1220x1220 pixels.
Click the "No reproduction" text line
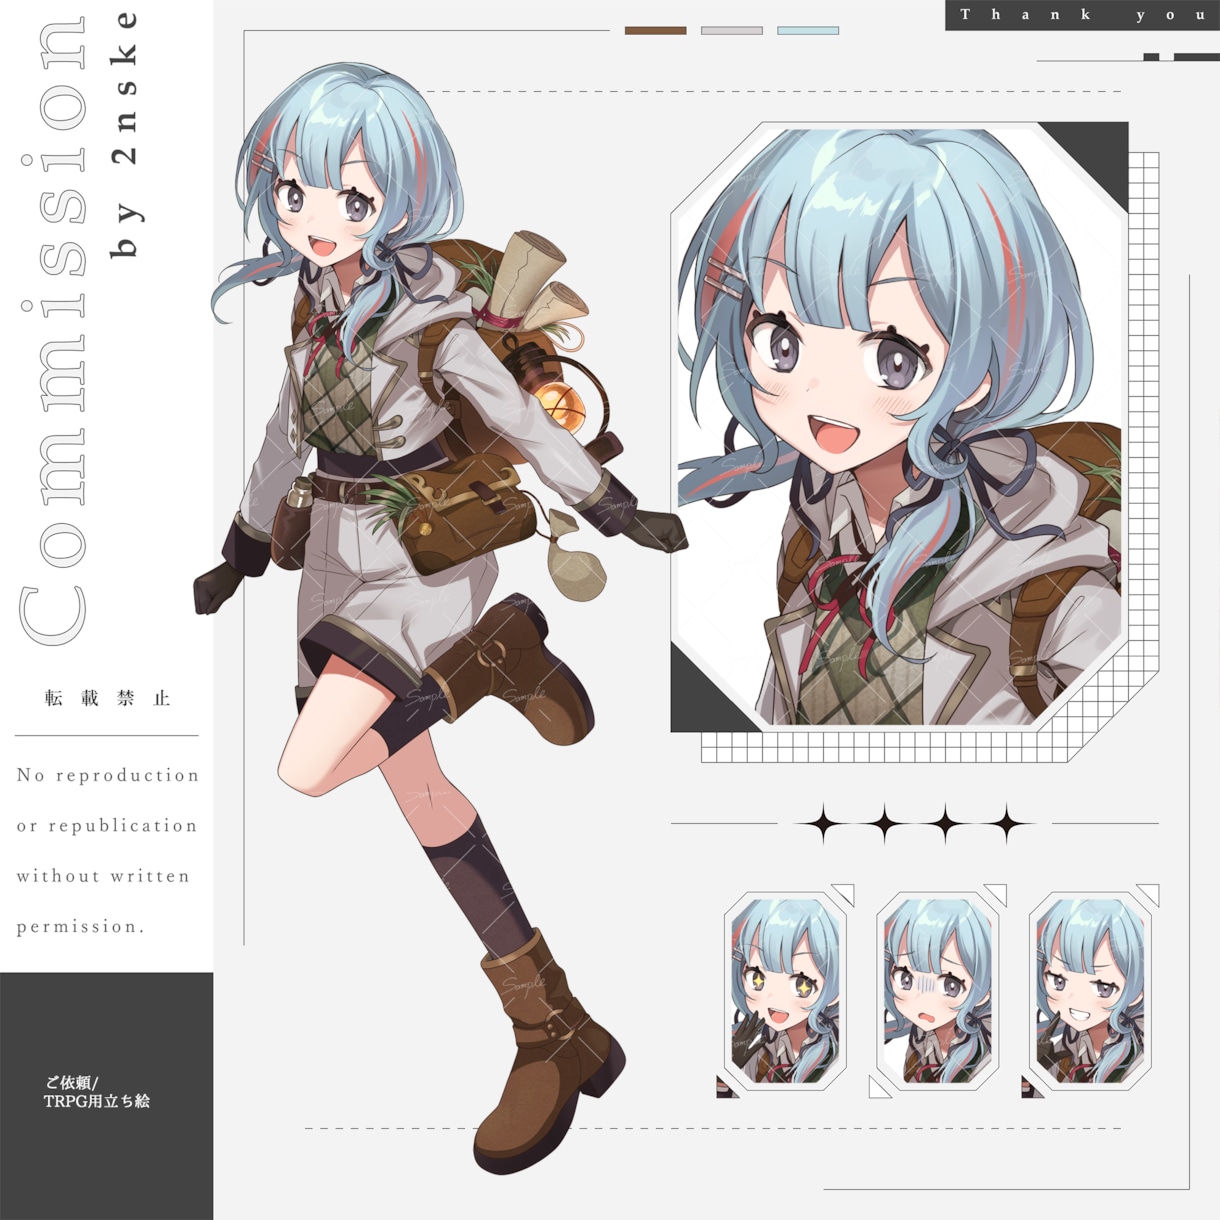pyautogui.click(x=108, y=775)
